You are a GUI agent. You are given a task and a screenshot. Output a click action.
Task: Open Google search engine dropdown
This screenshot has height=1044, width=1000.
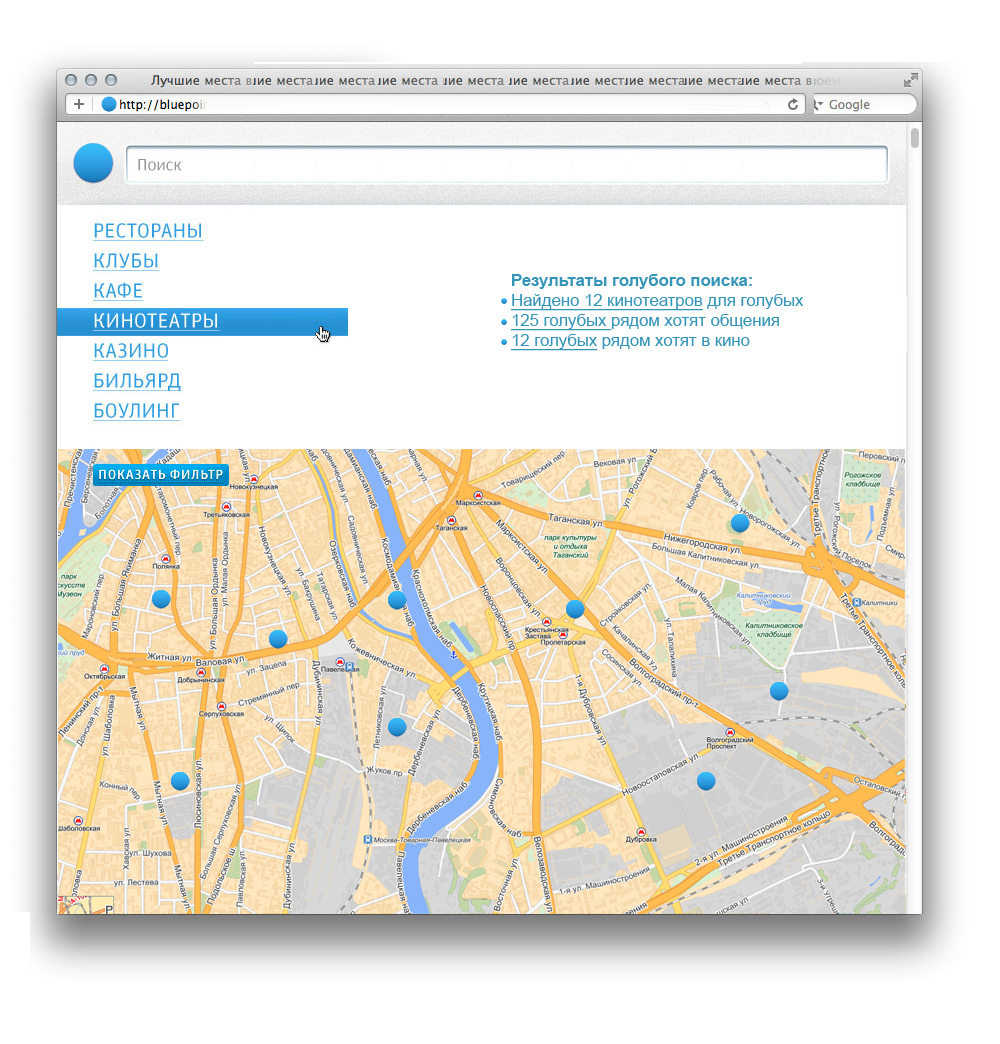tap(819, 105)
